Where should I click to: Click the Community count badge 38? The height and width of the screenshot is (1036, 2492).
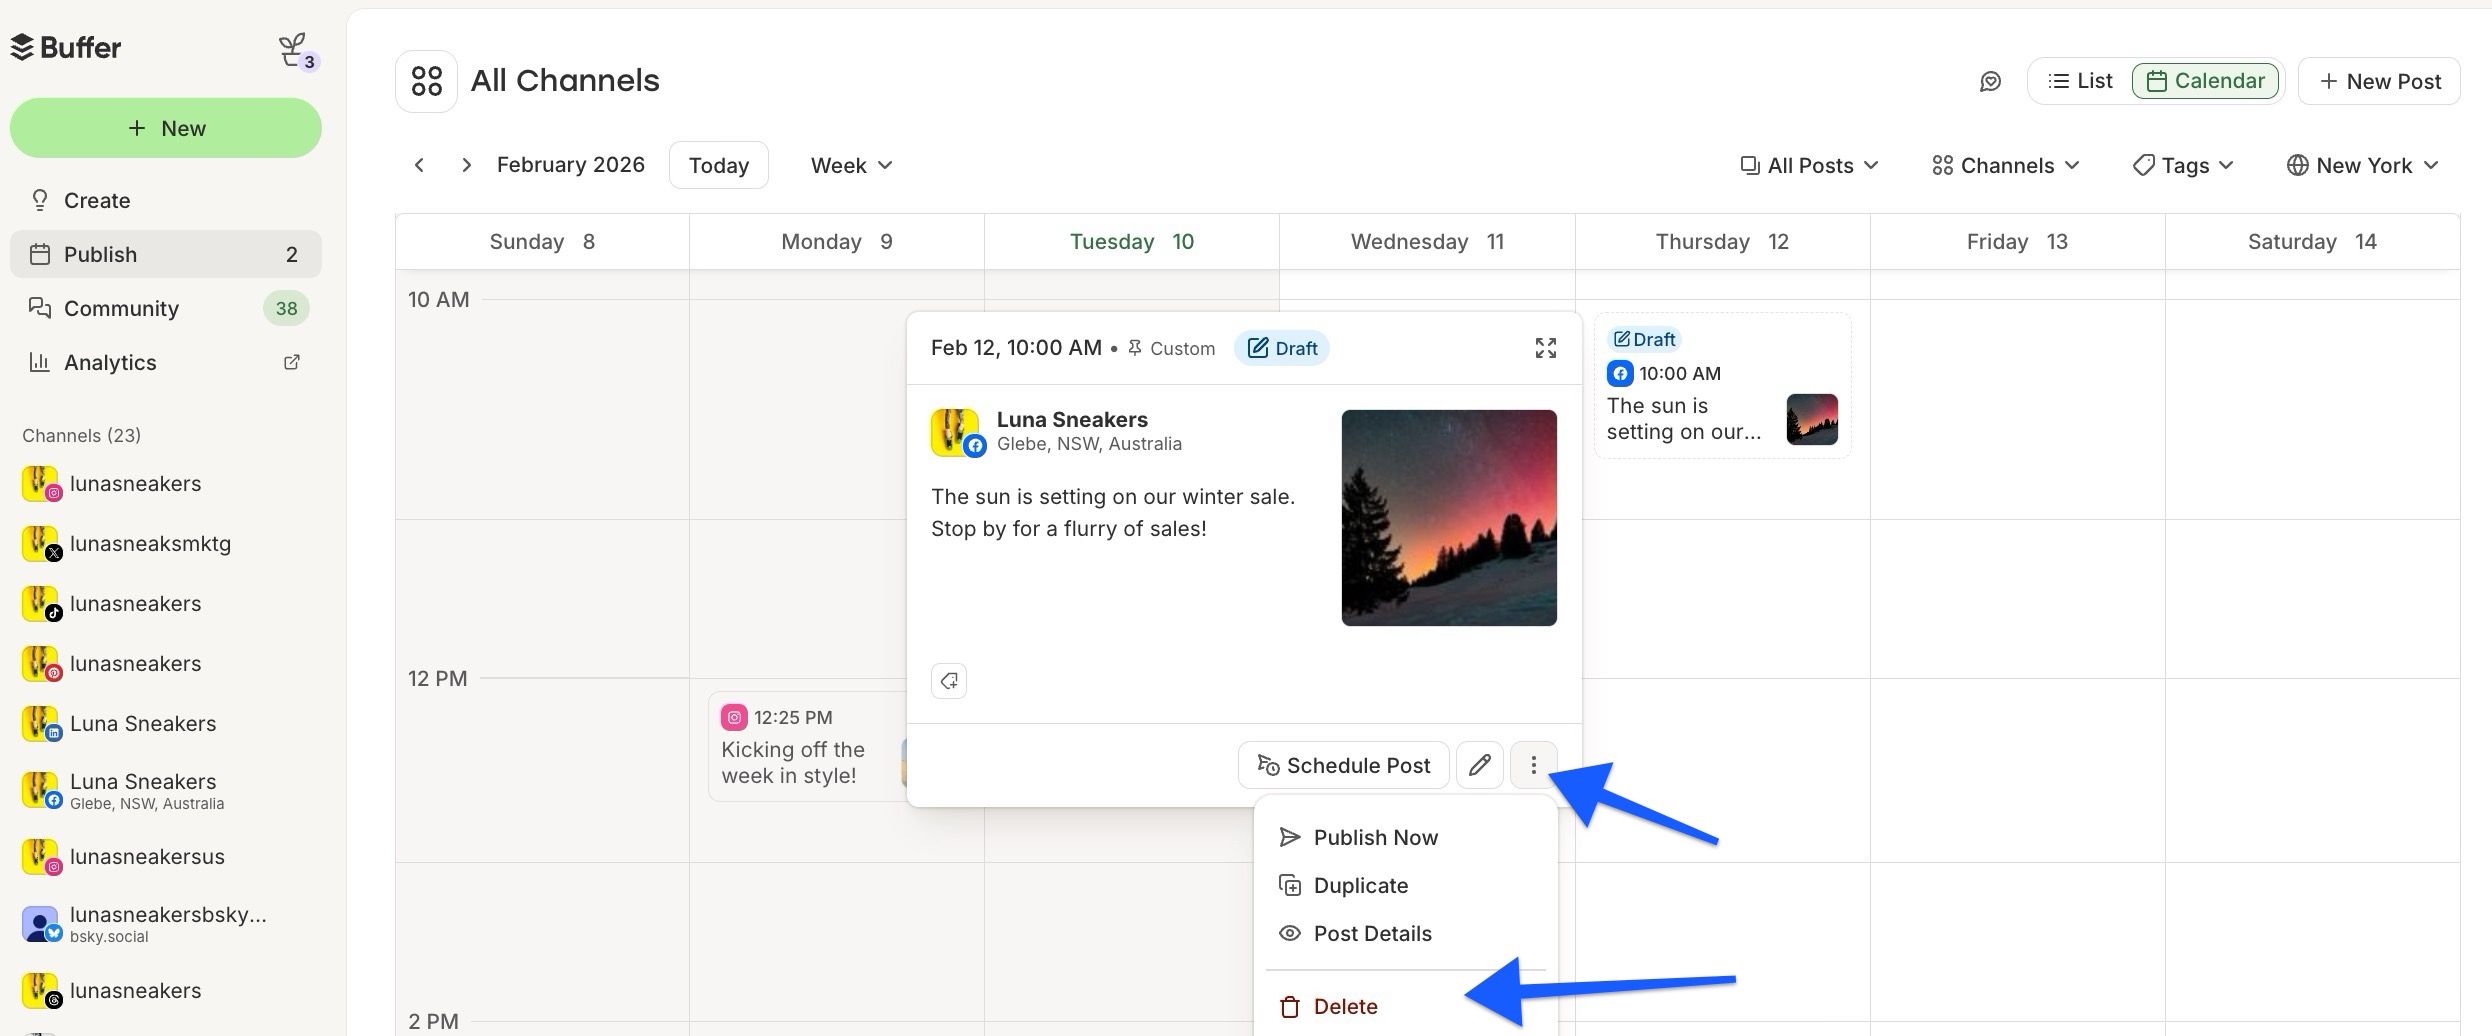pyautogui.click(x=286, y=309)
